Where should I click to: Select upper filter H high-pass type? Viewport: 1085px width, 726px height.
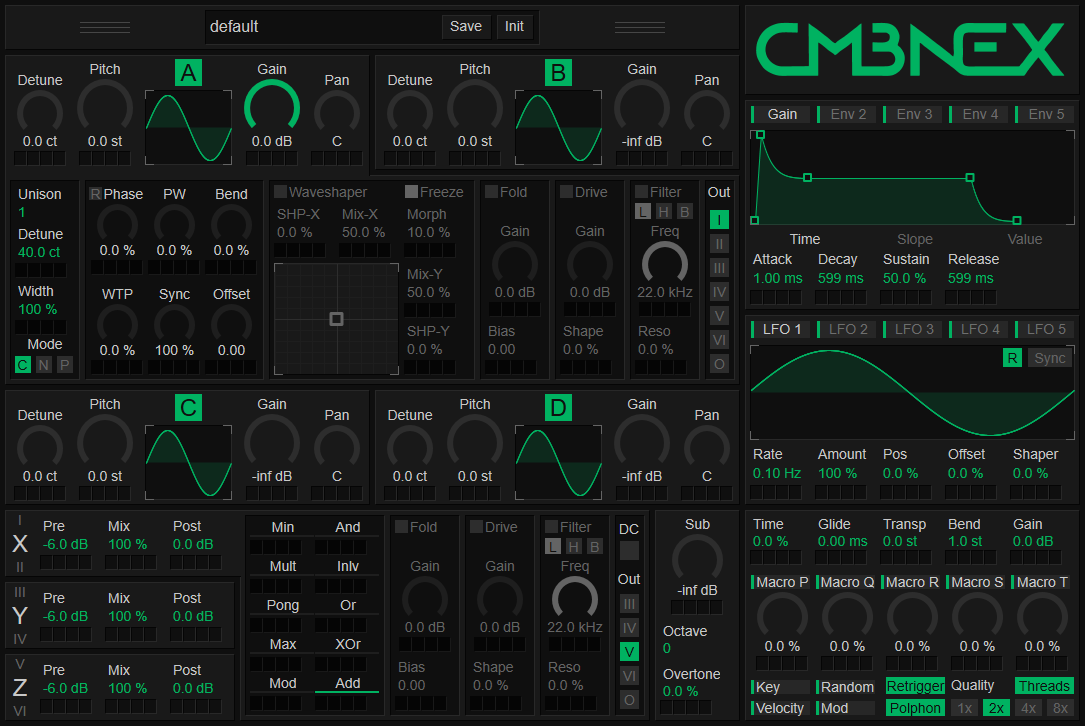tap(664, 212)
